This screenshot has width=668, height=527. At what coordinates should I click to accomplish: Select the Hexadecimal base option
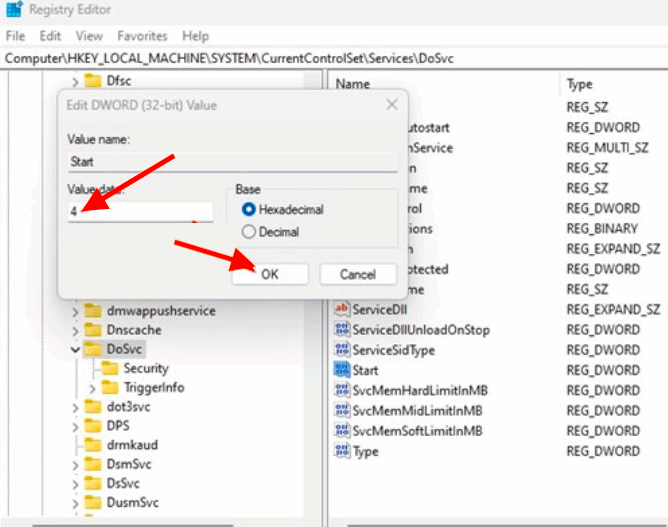[x=248, y=210]
